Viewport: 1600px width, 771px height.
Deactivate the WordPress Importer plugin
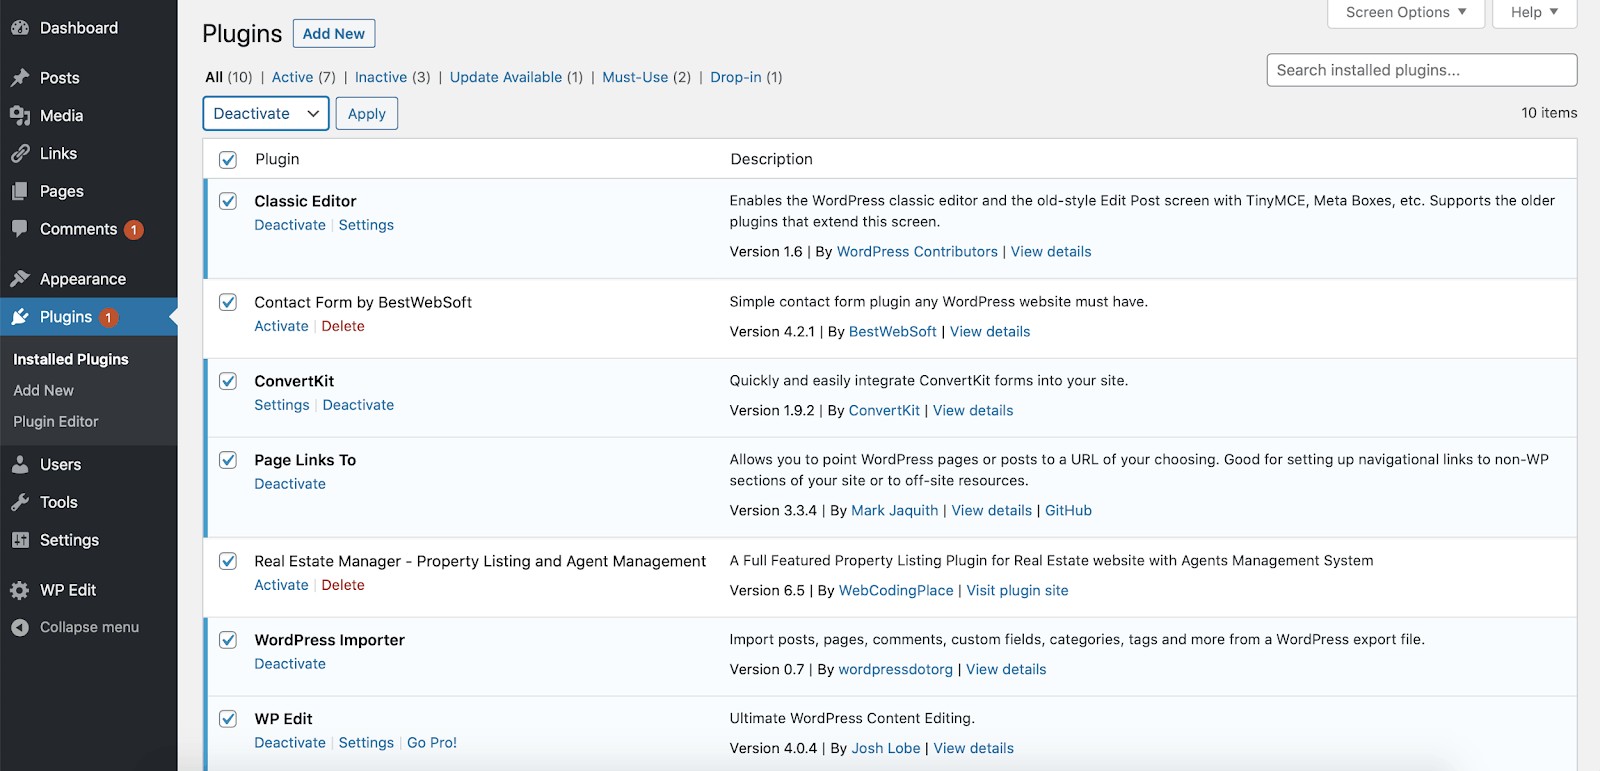tap(290, 664)
